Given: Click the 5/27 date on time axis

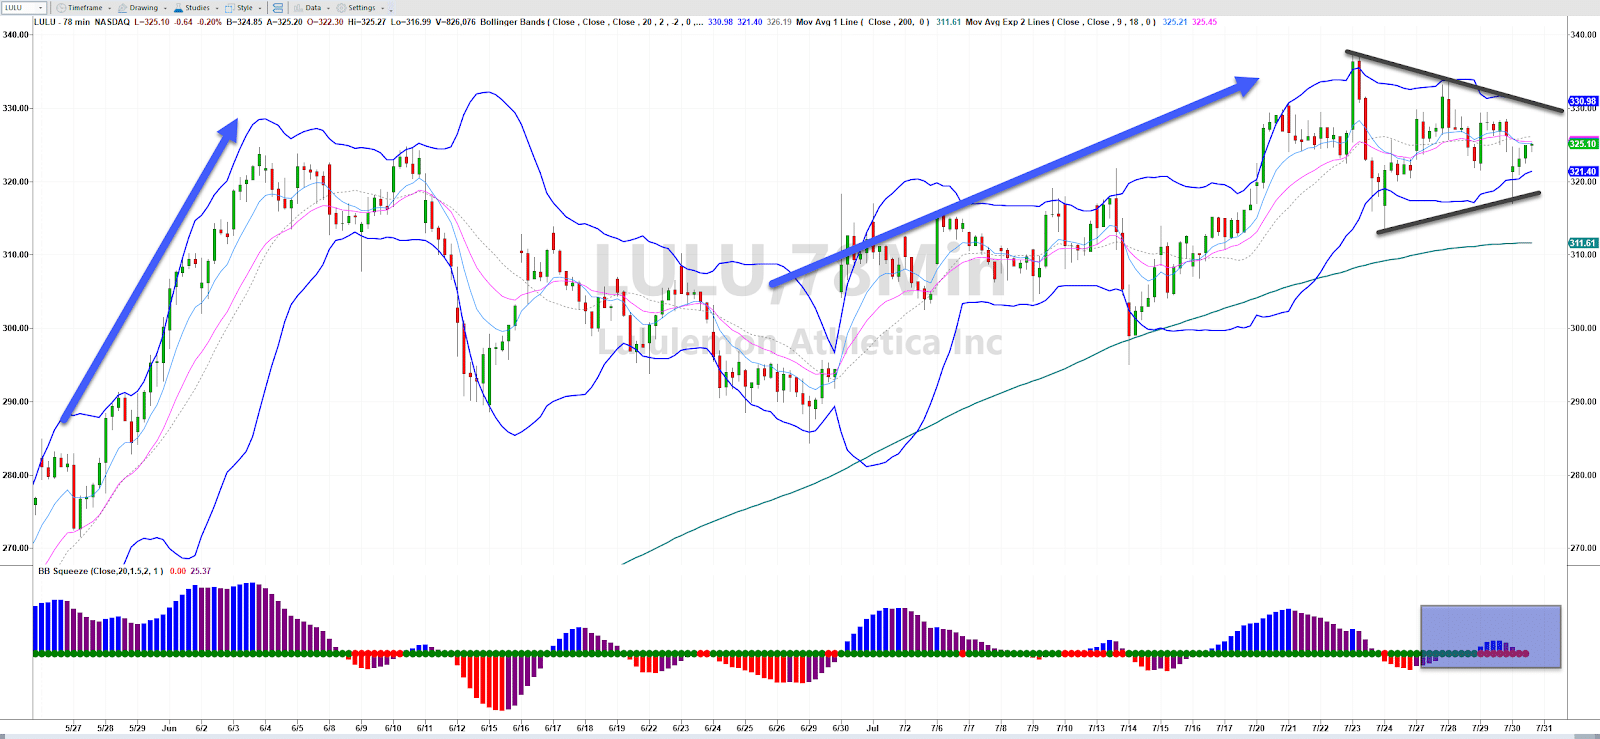Looking at the screenshot, I should [x=73, y=728].
